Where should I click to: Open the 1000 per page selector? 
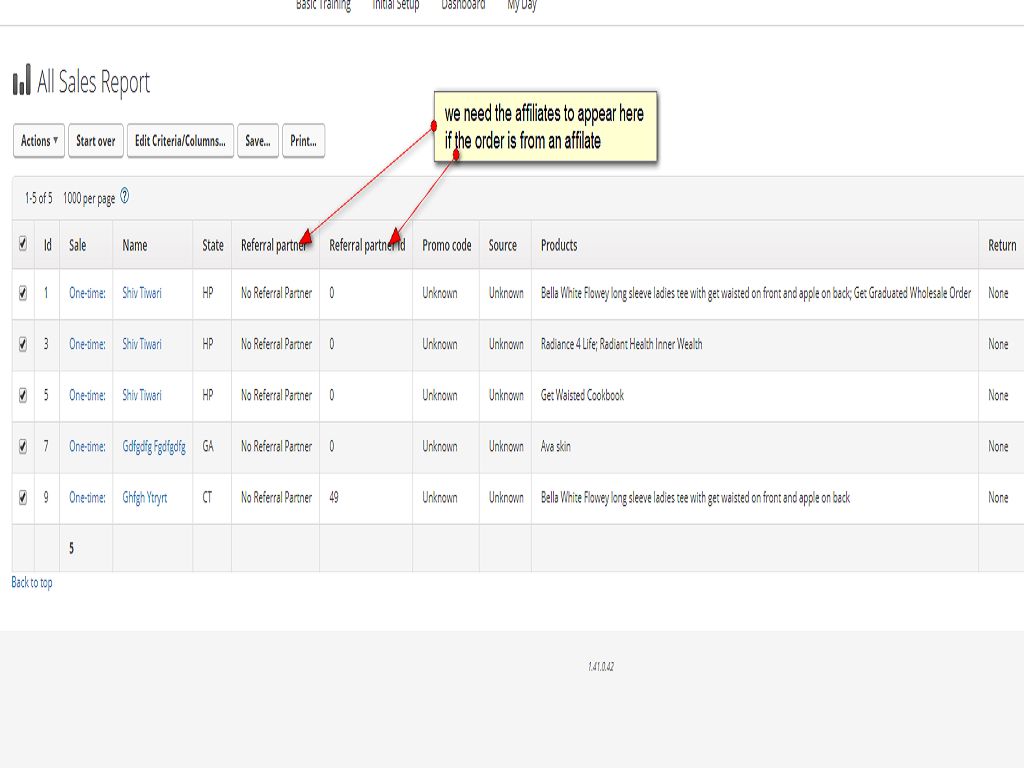click(88, 199)
